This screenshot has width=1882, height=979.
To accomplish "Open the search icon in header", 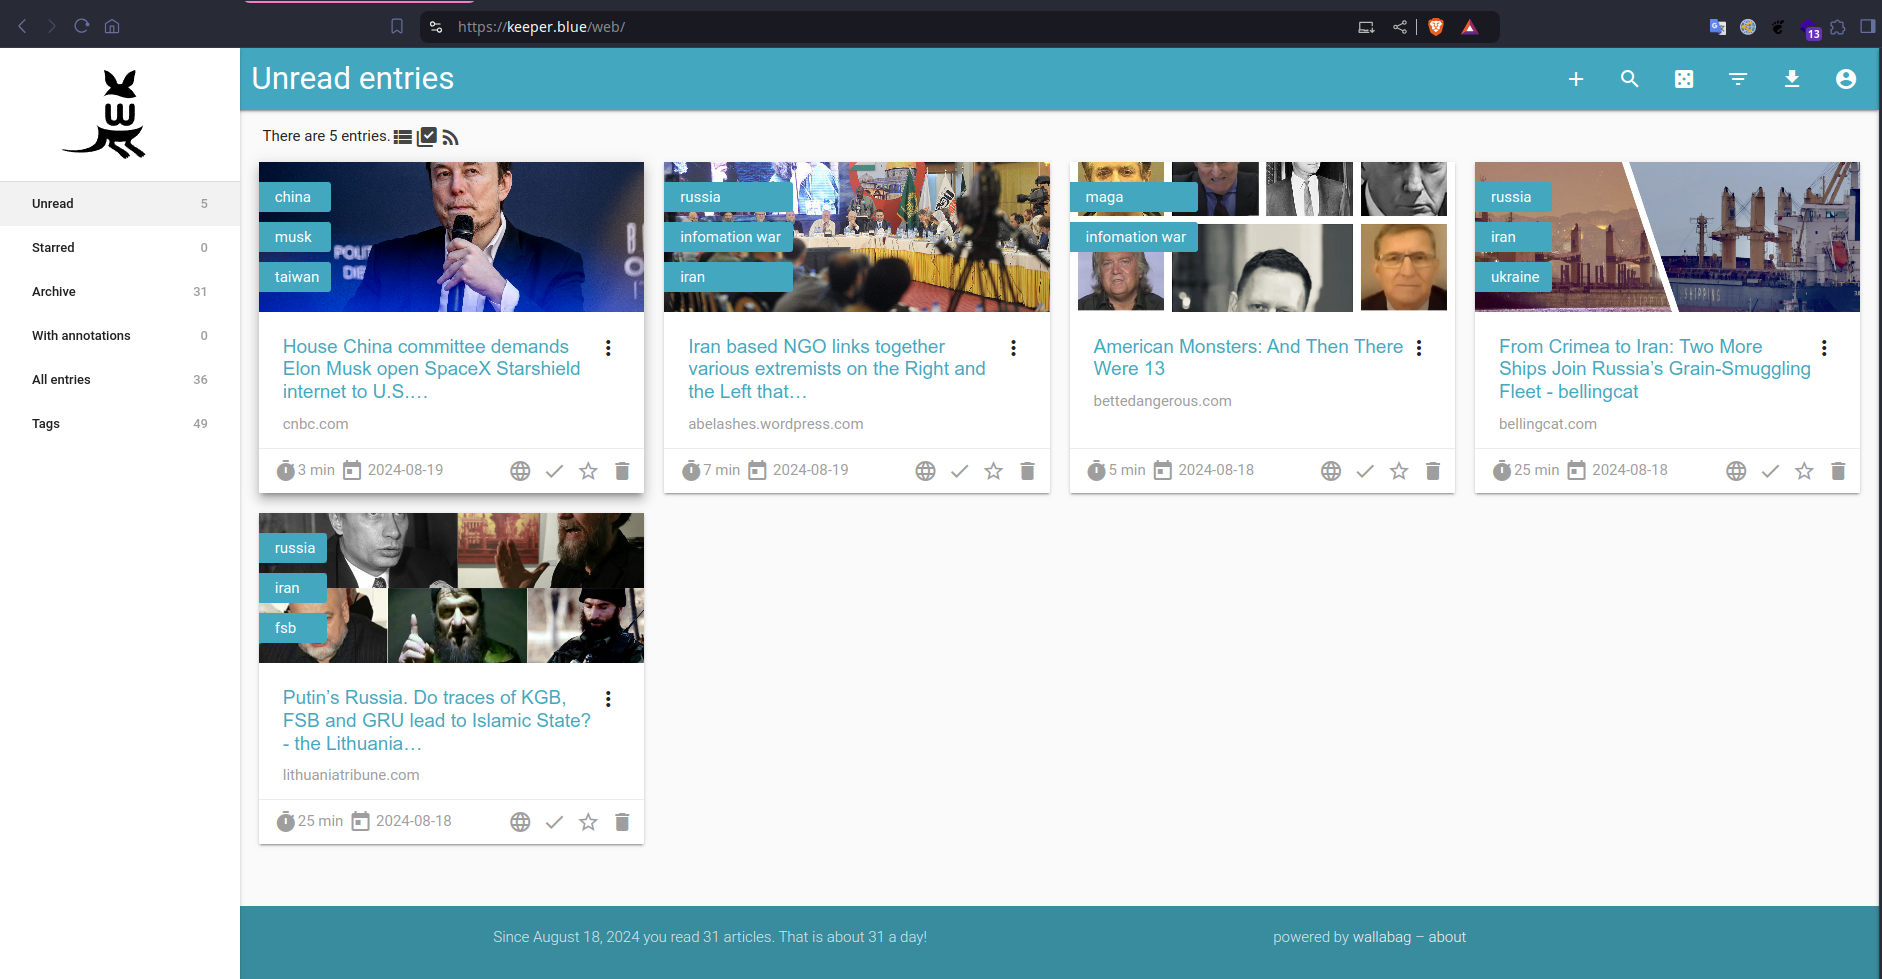I will (x=1630, y=79).
